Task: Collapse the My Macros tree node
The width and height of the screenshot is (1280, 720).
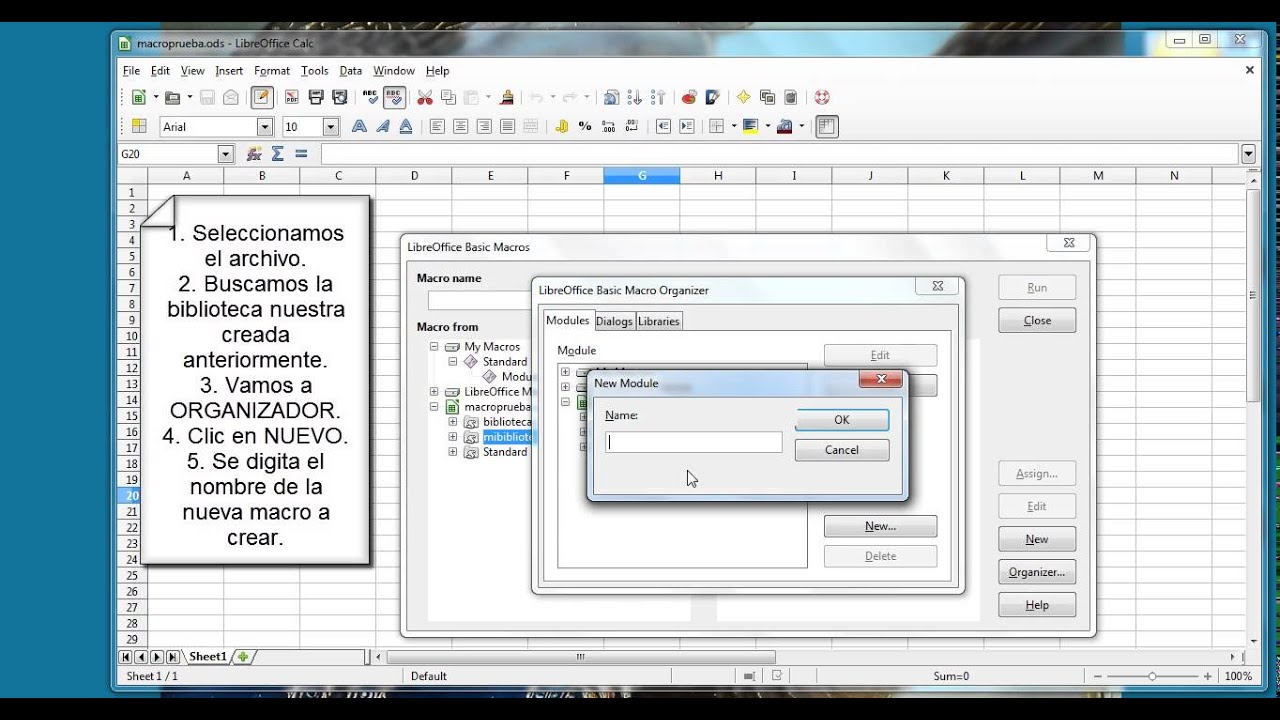Action: [x=434, y=347]
